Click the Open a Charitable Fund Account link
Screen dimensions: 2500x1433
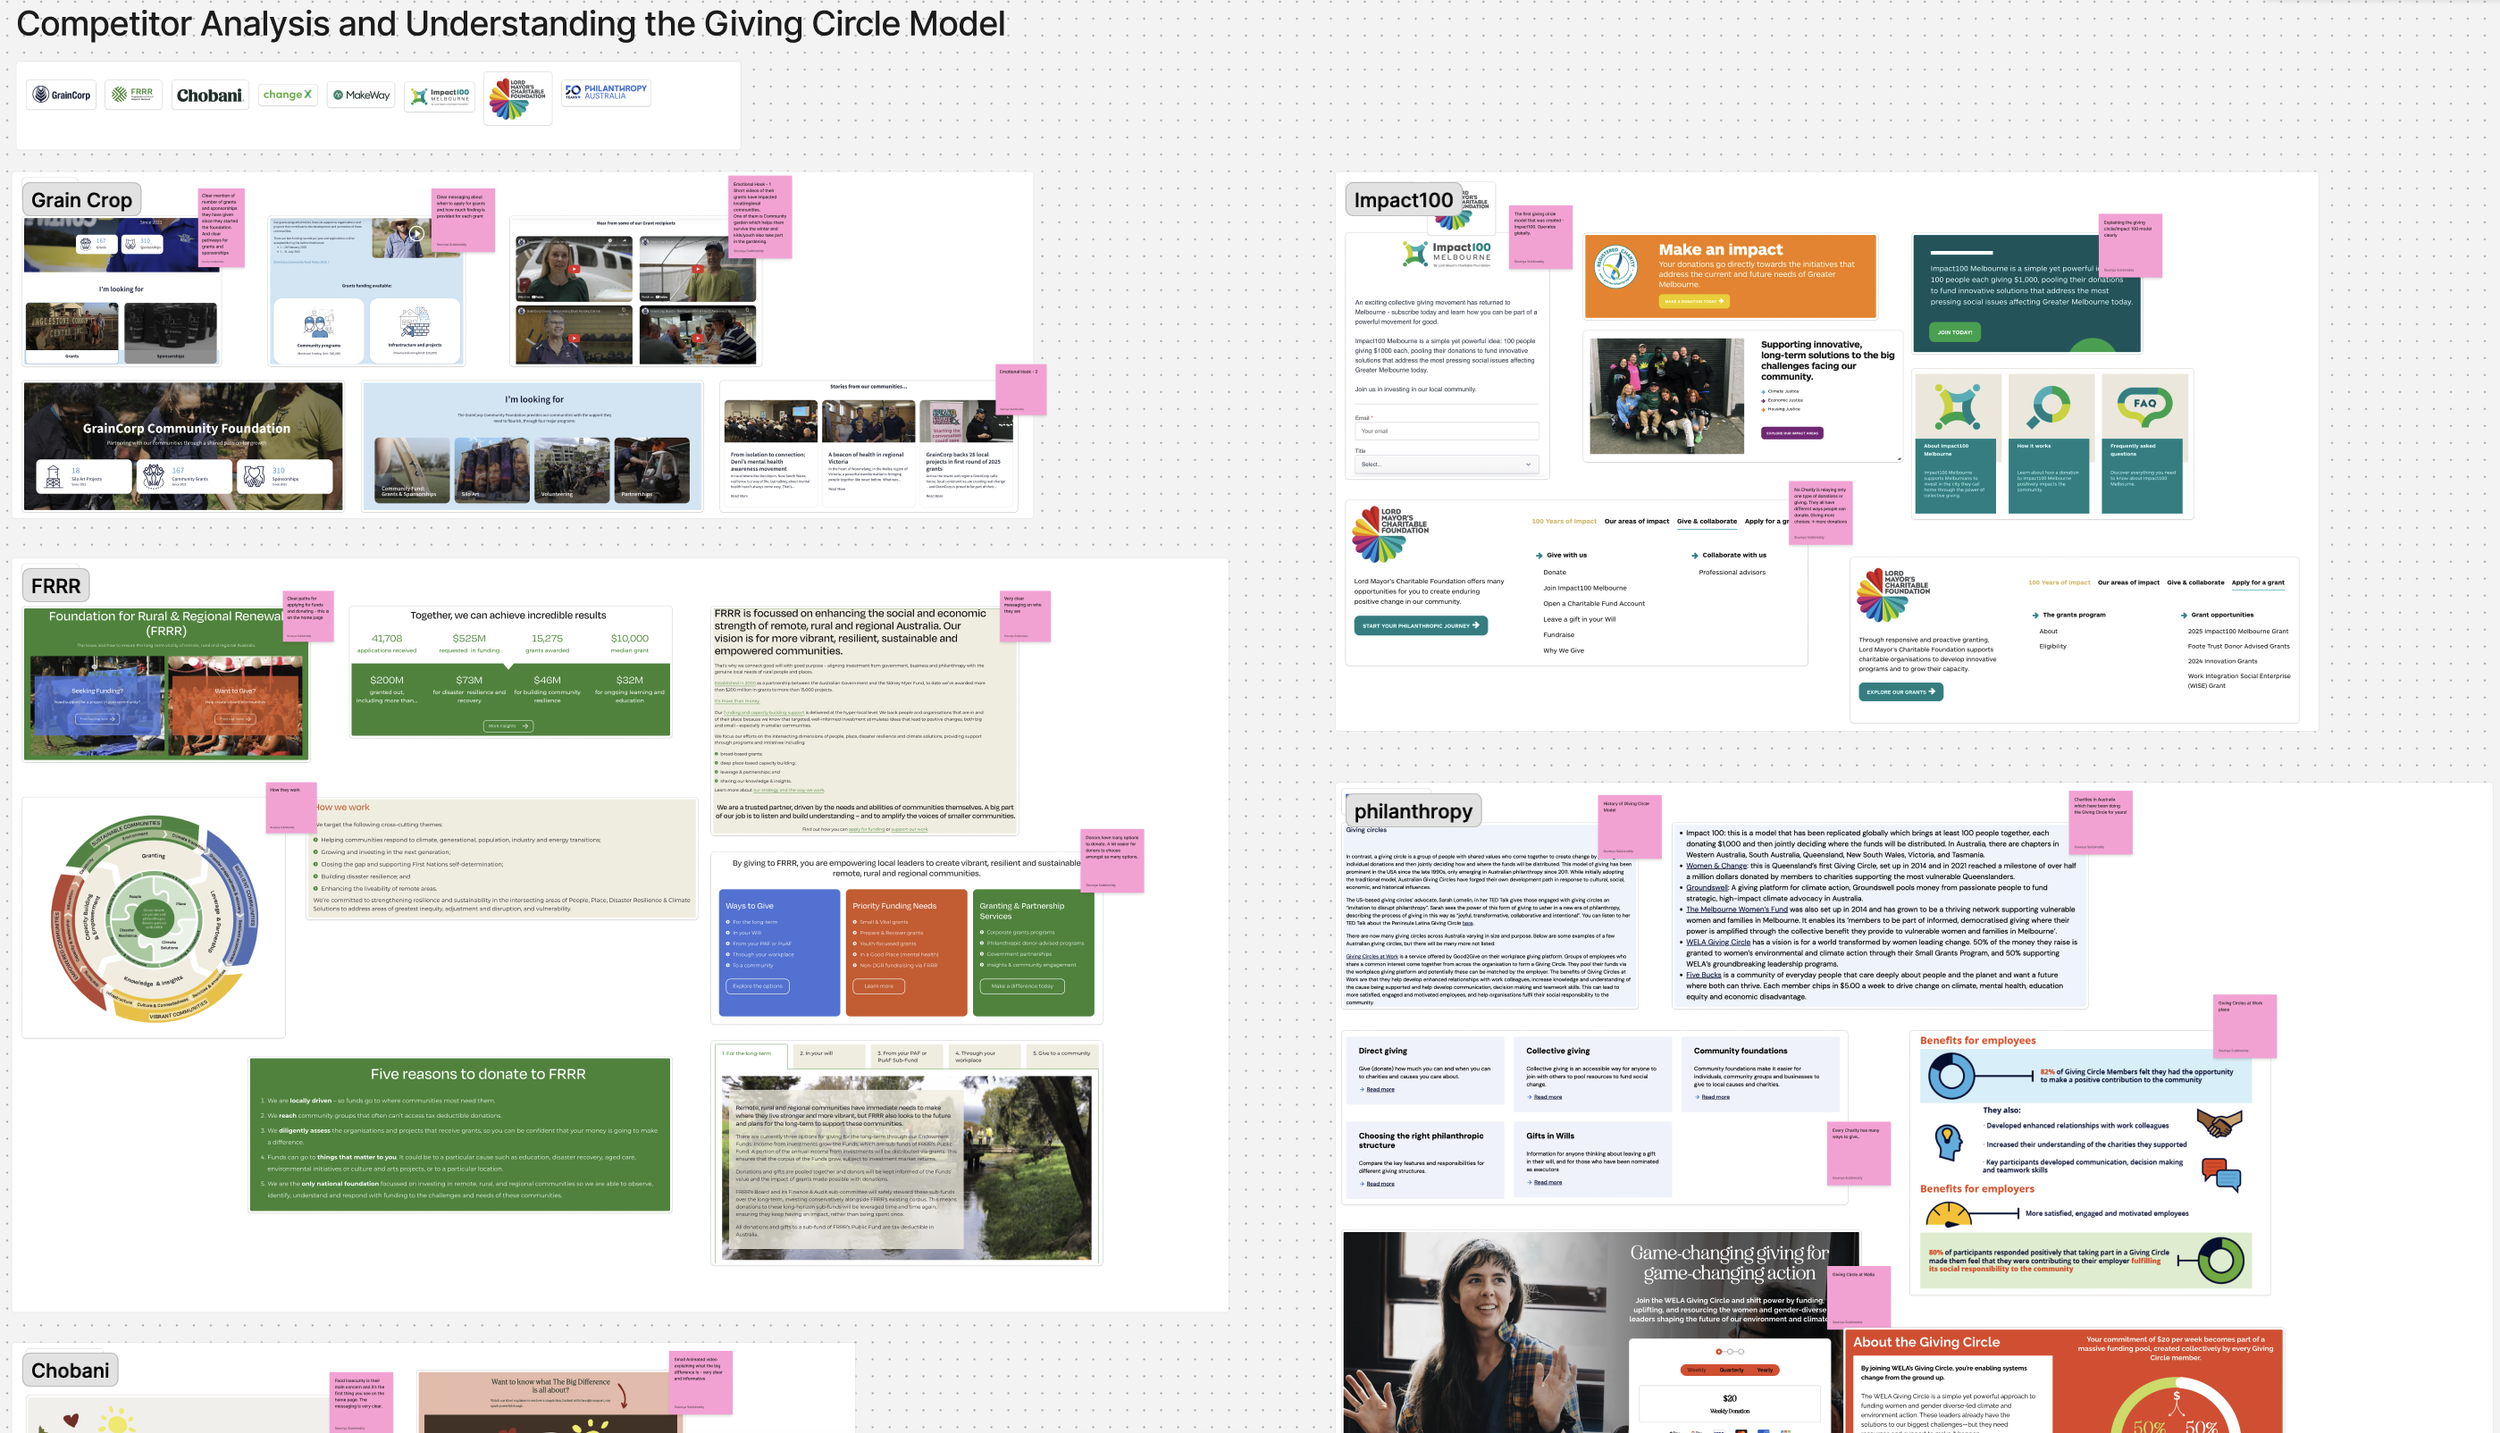tap(1594, 603)
